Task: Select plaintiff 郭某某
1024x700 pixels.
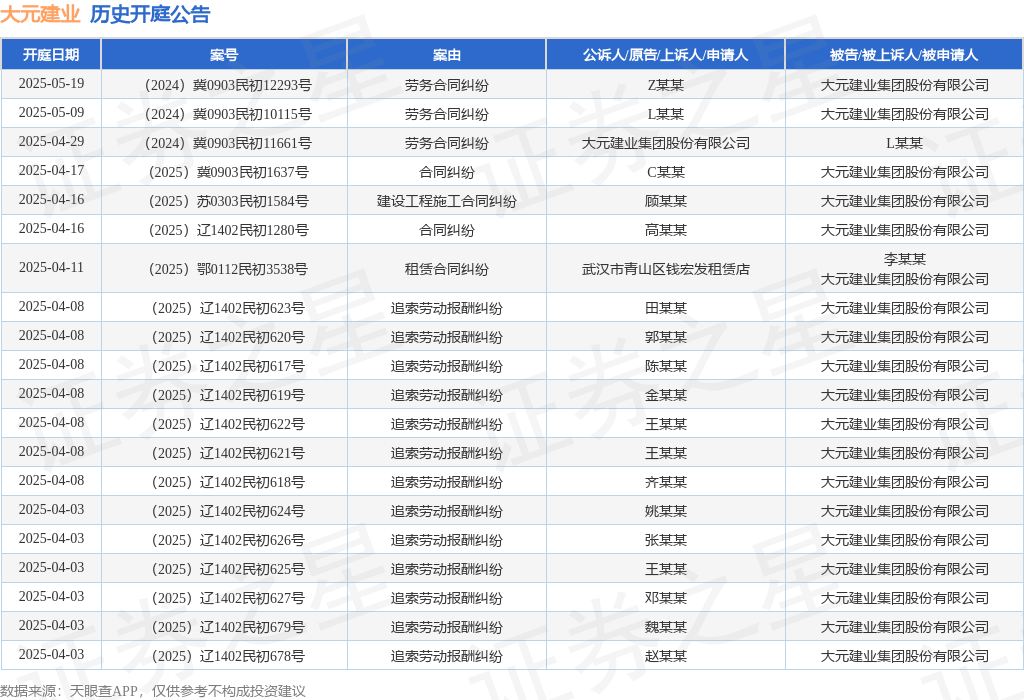Action: pyautogui.click(x=665, y=337)
